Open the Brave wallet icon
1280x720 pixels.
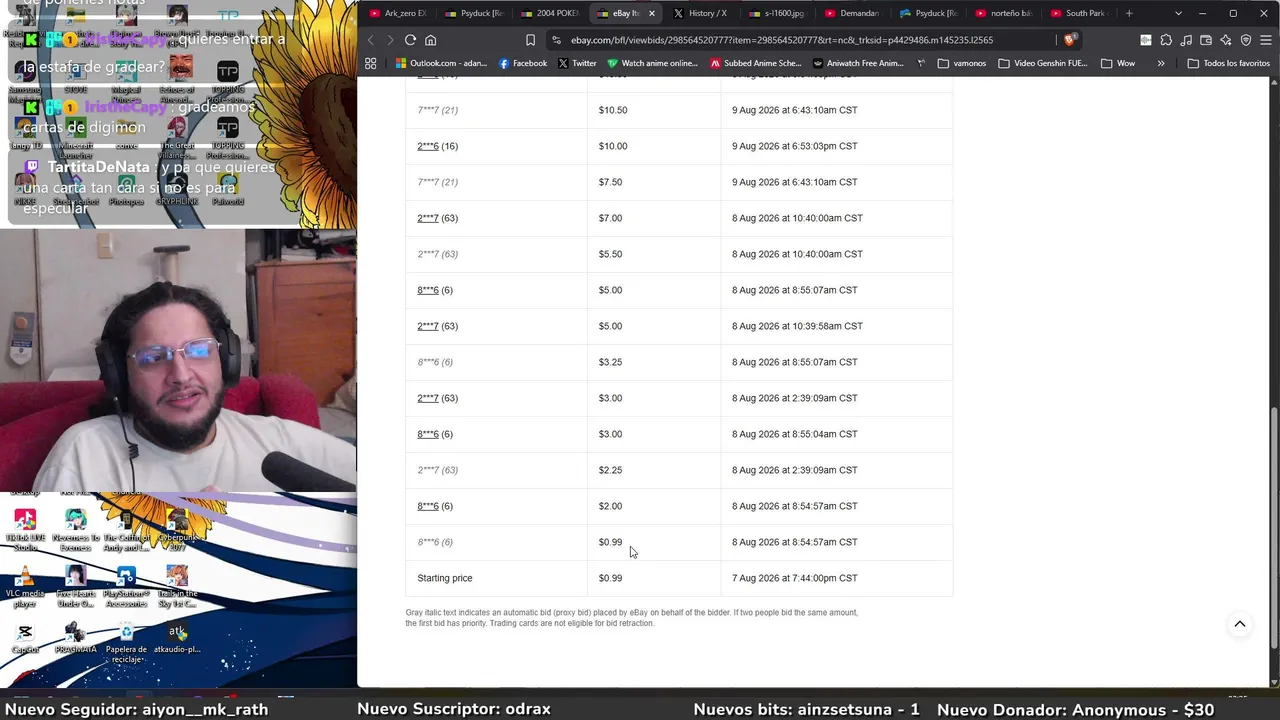(x=1206, y=40)
